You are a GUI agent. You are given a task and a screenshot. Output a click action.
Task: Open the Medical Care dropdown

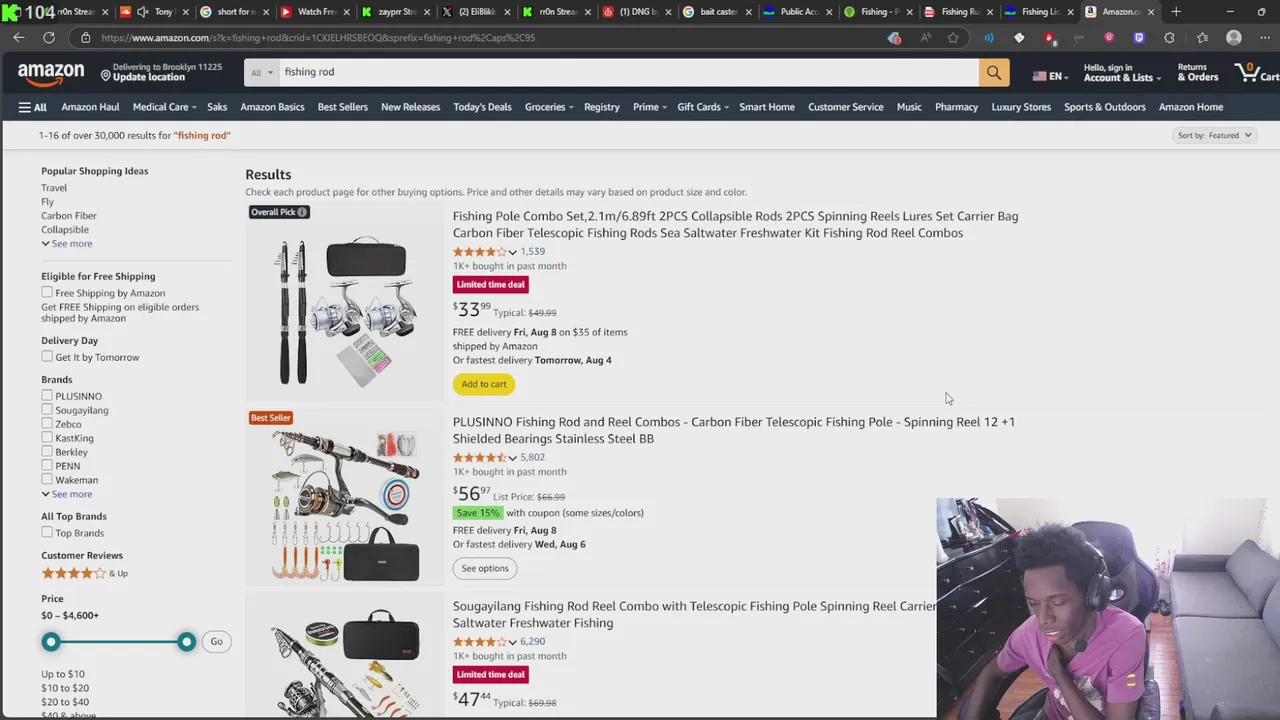[164, 107]
